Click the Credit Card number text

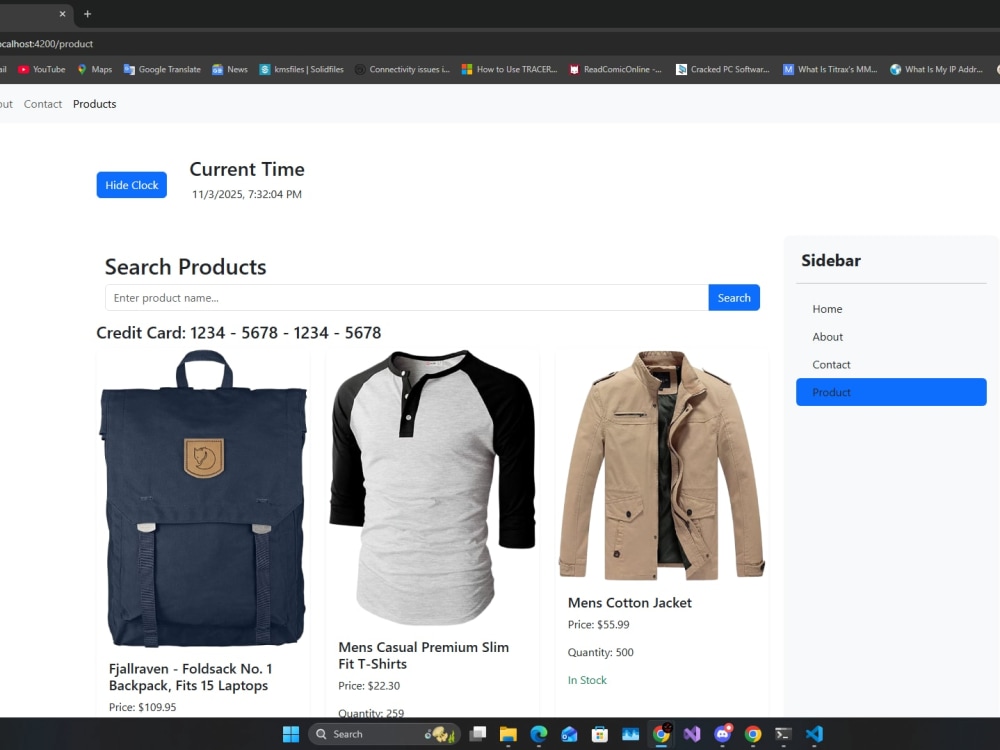tap(239, 333)
